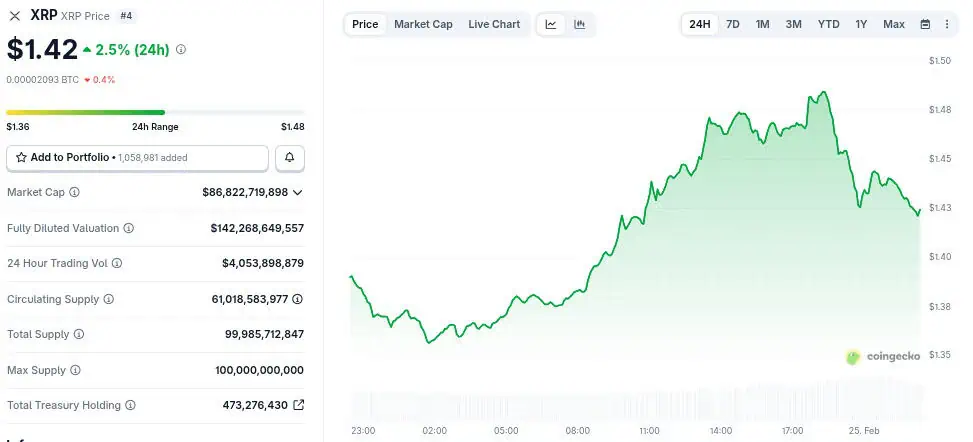Select the YTD time range
973x442 pixels.
point(828,24)
